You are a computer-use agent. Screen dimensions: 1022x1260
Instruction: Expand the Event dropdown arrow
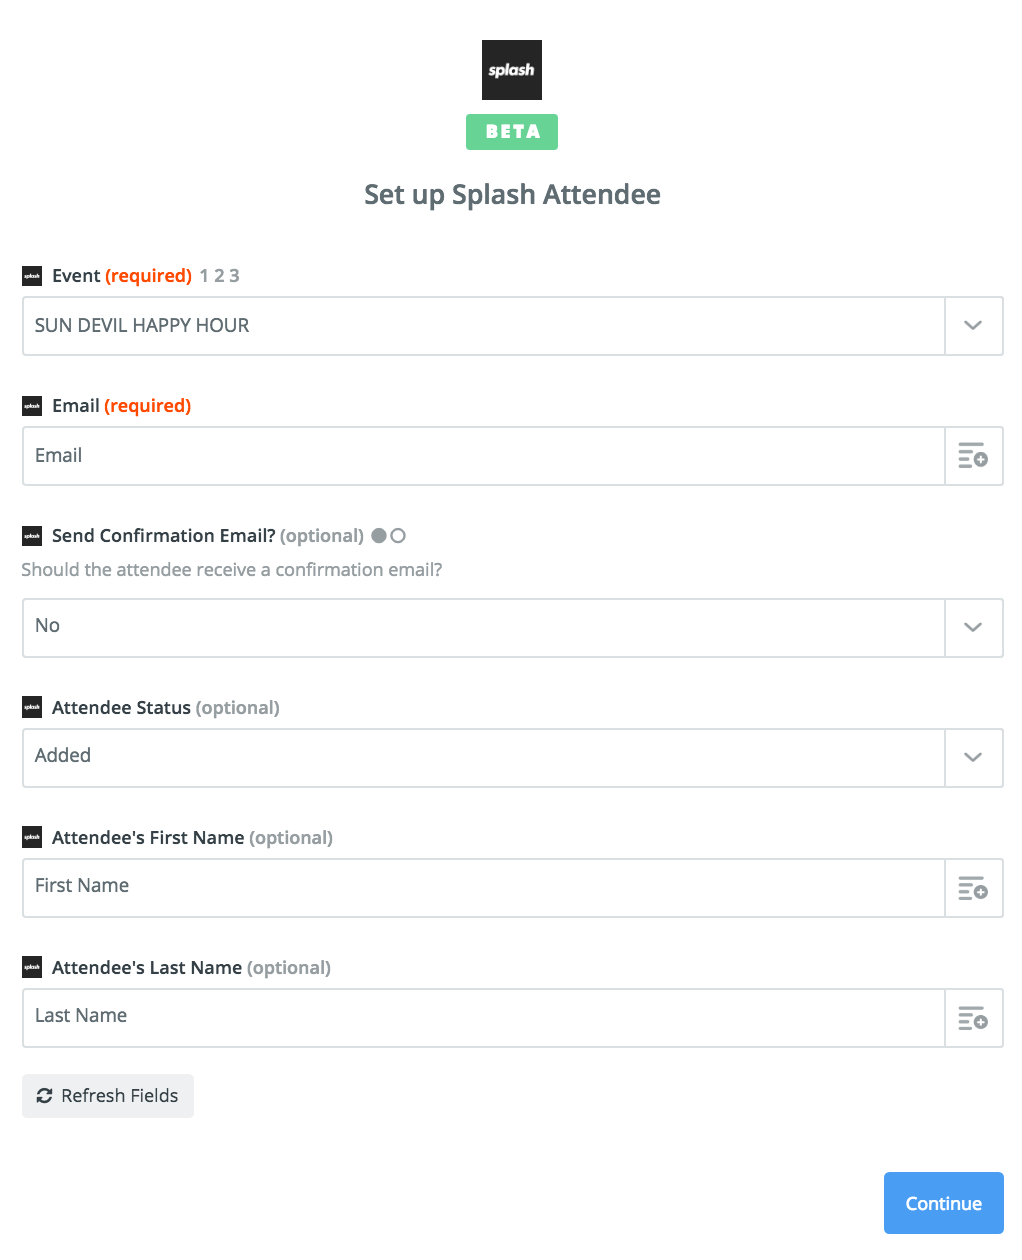click(973, 326)
